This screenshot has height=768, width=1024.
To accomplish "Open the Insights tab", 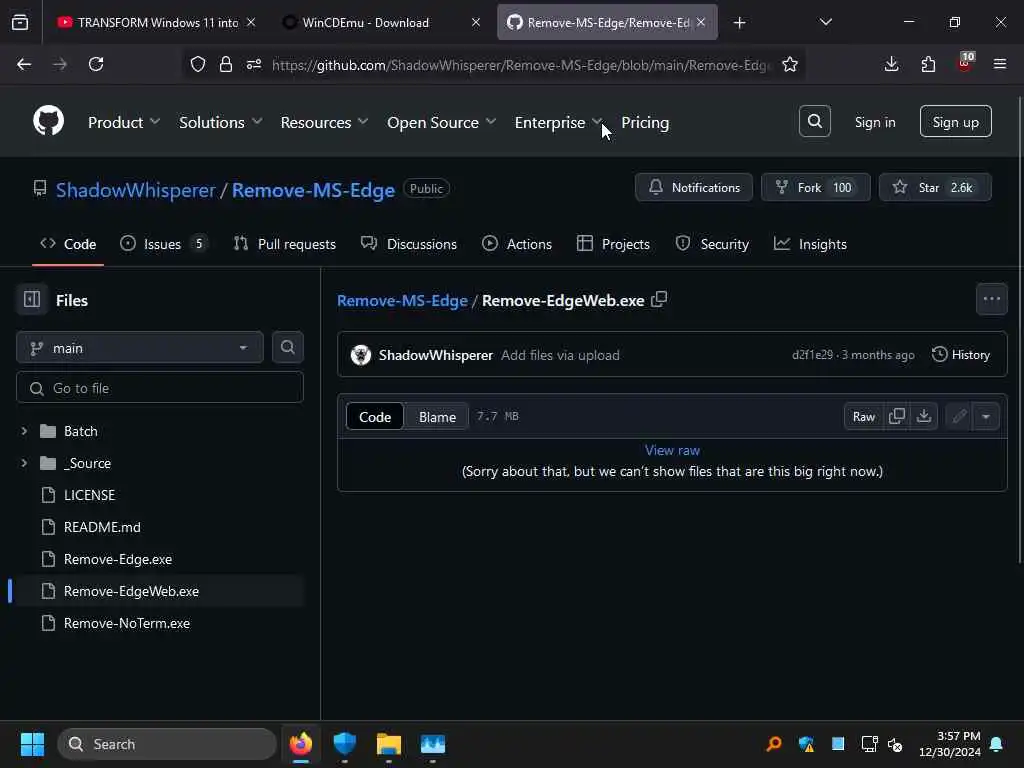I will (810, 244).
